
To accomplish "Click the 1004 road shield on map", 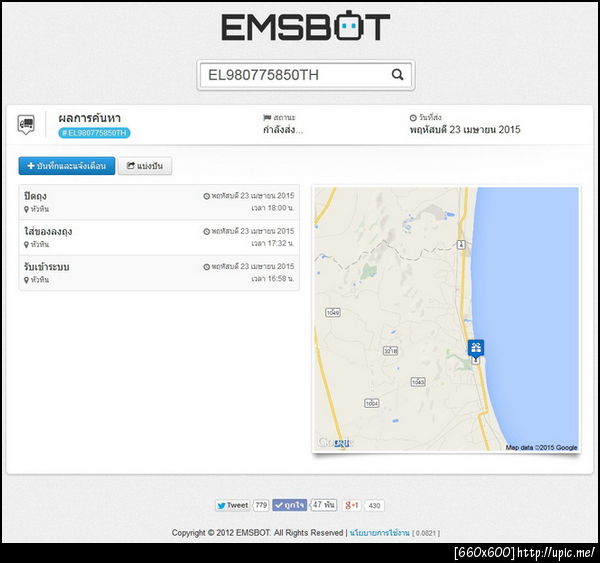I will pos(372,403).
